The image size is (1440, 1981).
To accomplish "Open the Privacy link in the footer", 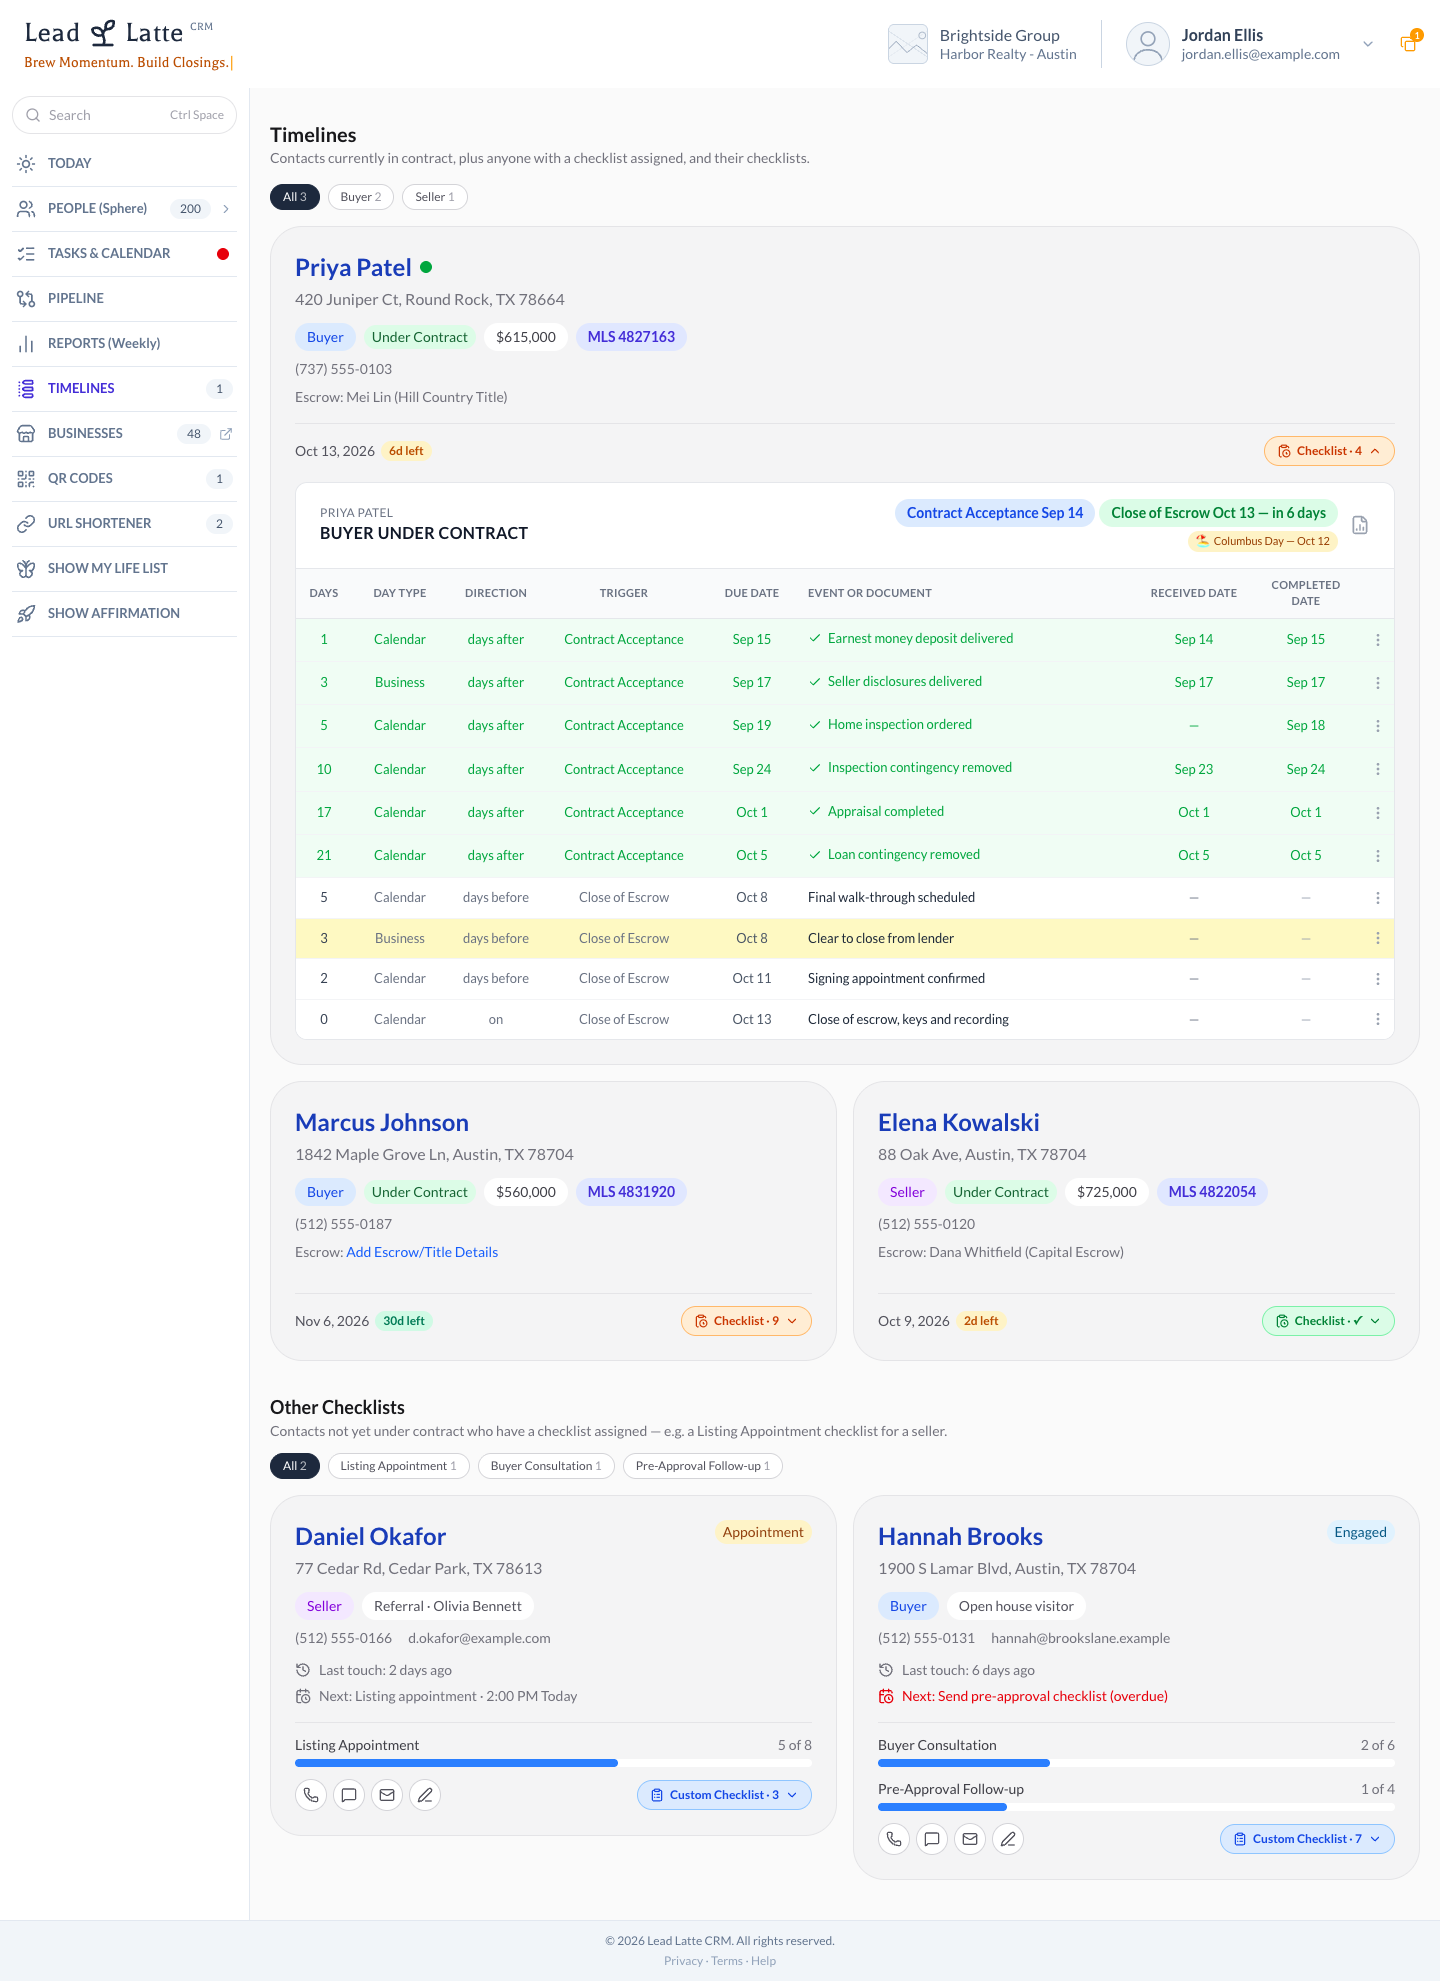I will (683, 1961).
